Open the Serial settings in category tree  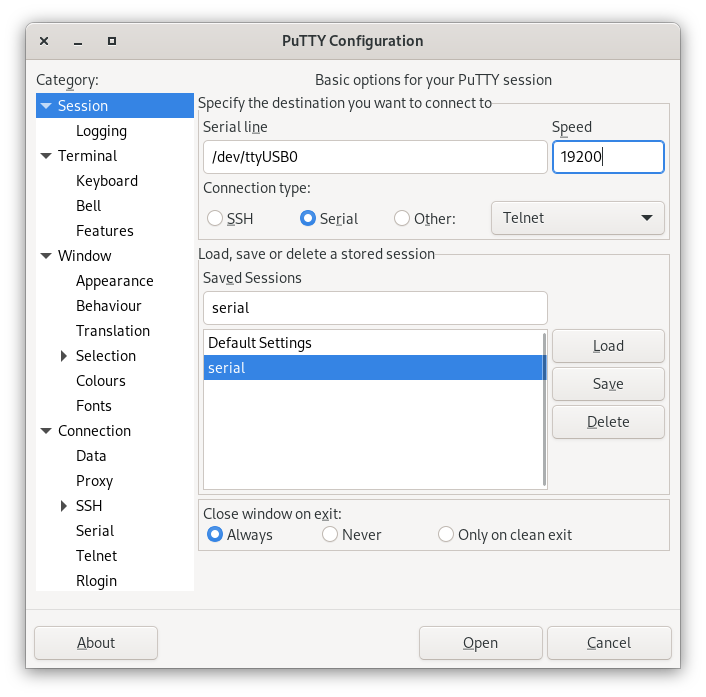[95, 531]
